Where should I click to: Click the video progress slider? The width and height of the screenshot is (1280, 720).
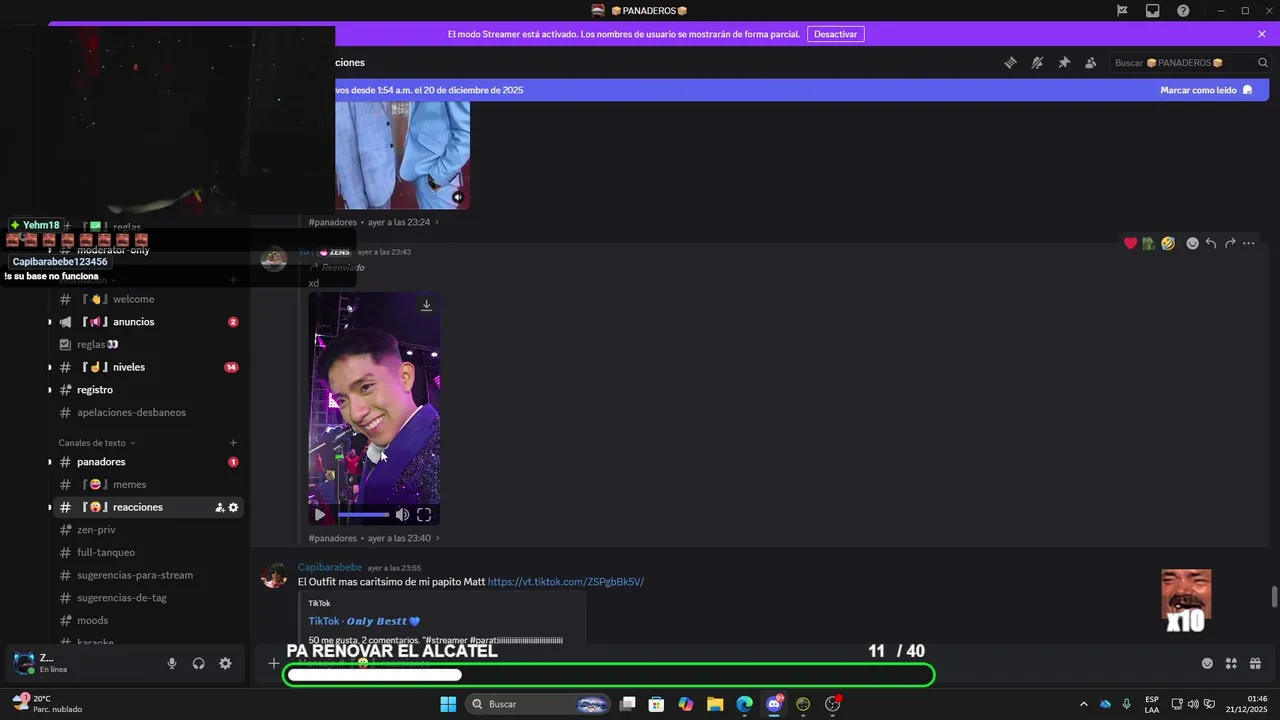(363, 515)
